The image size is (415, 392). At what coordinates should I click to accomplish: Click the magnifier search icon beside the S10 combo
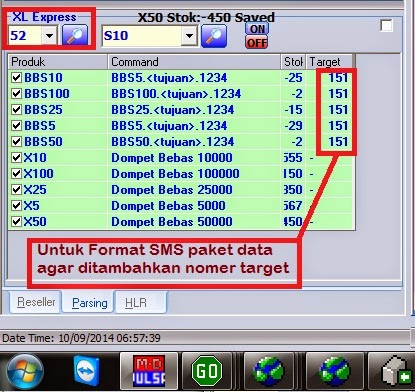click(214, 36)
